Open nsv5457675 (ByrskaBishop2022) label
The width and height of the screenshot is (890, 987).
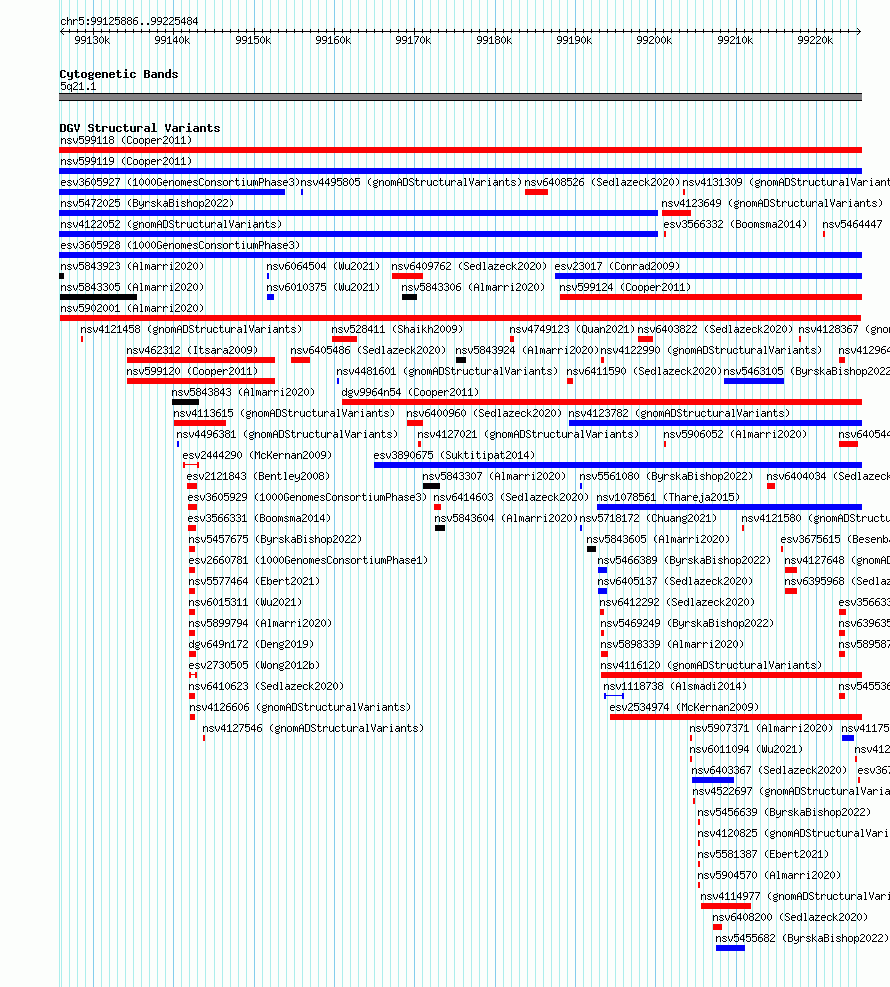275,539
